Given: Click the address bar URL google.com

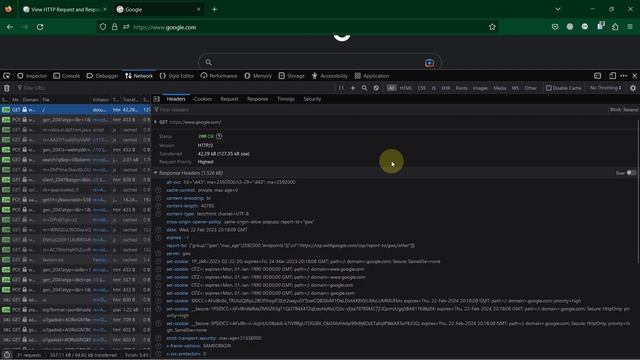Looking at the screenshot, I should (x=165, y=27).
